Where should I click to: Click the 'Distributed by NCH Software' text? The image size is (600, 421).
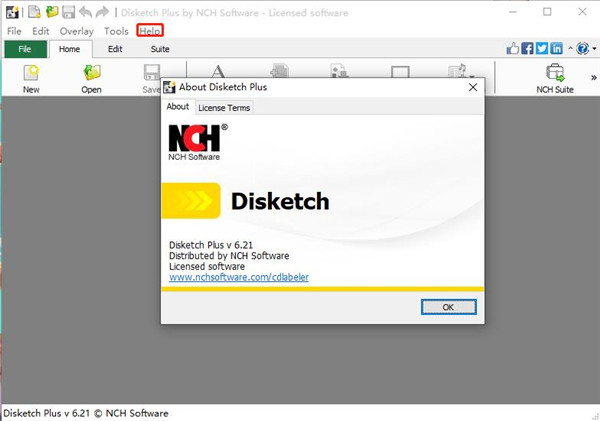coord(229,256)
